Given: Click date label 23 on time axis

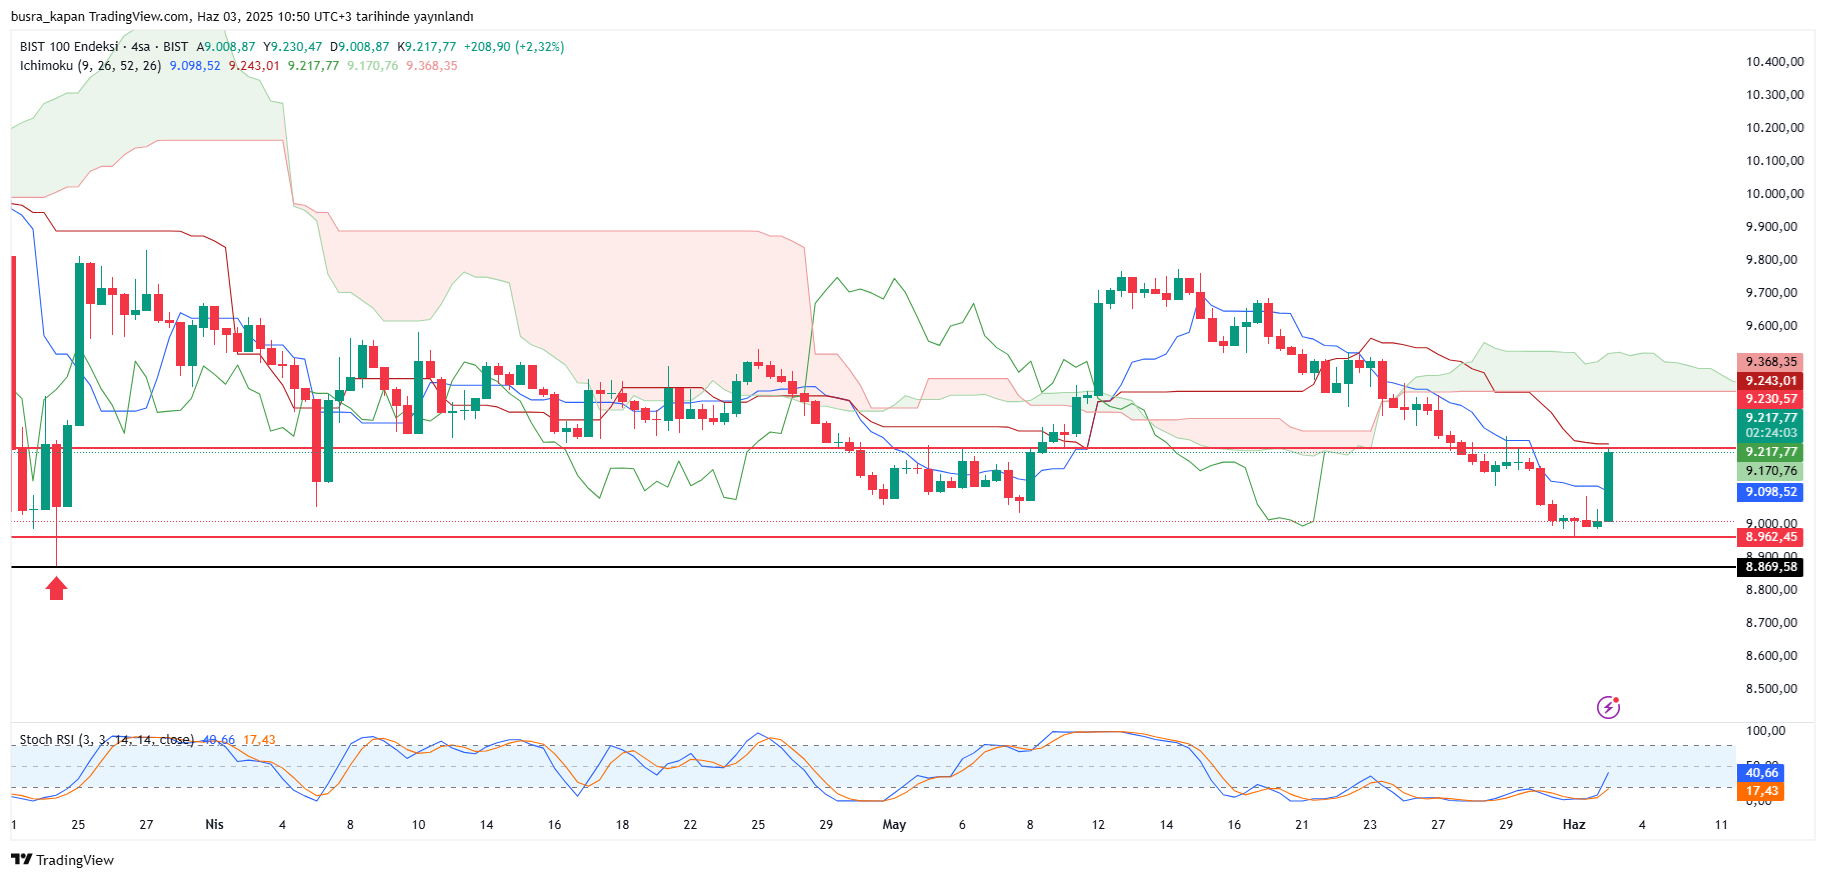Looking at the screenshot, I should (x=1370, y=825).
